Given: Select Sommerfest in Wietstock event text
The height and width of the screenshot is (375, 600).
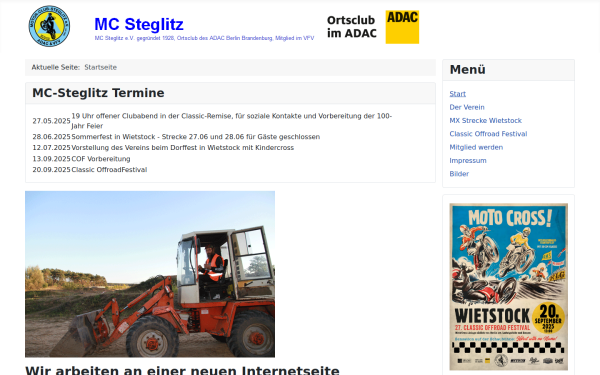Looking at the screenshot, I should (196, 137).
